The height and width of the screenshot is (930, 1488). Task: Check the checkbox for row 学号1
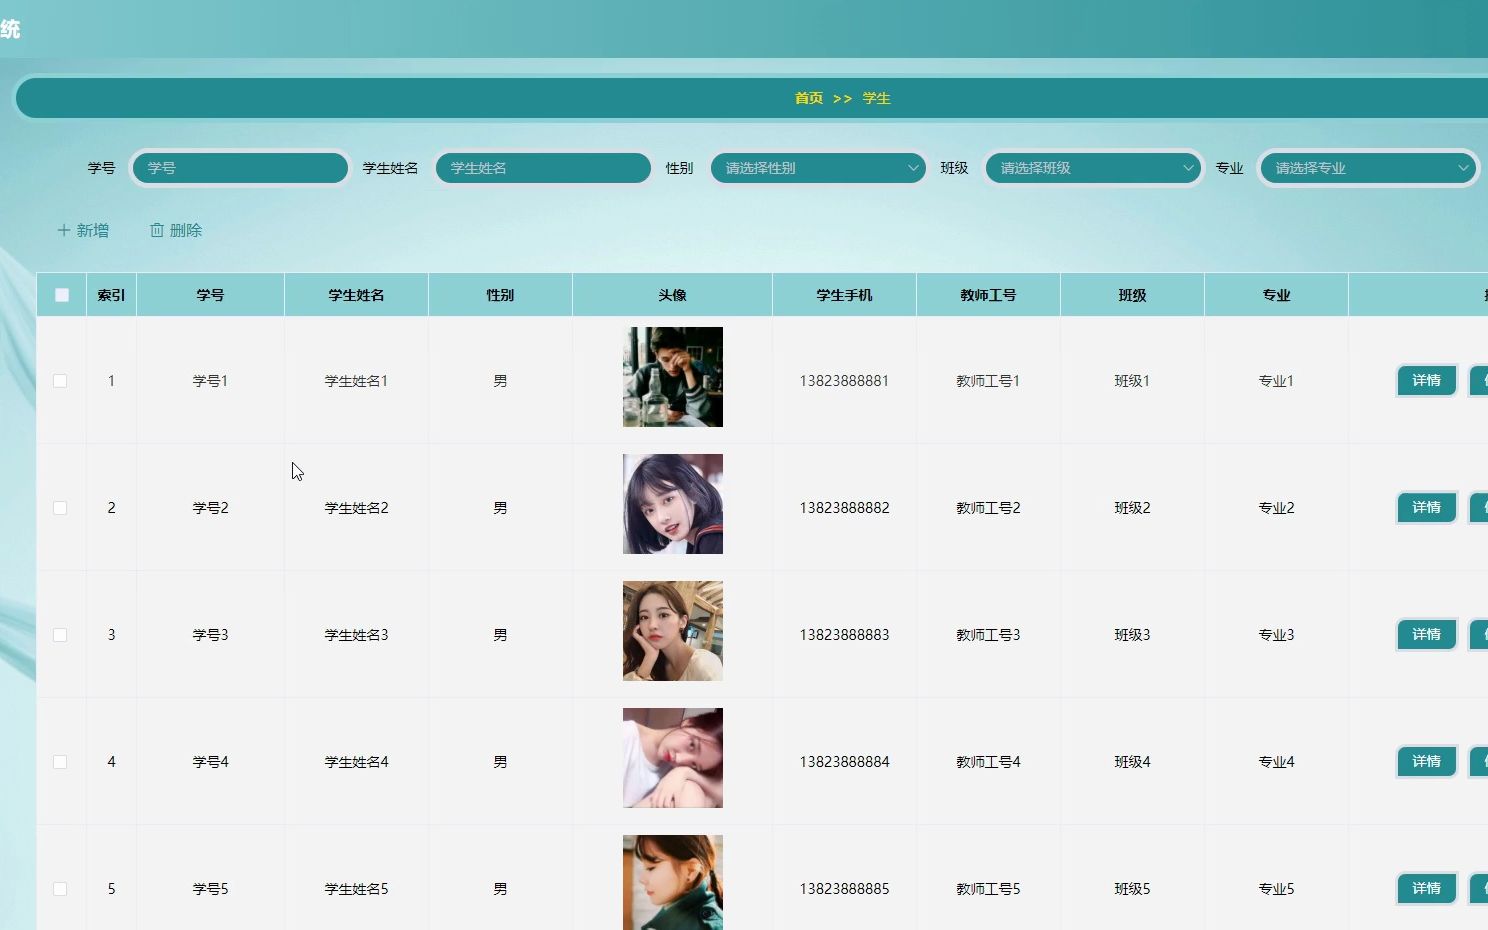point(60,381)
